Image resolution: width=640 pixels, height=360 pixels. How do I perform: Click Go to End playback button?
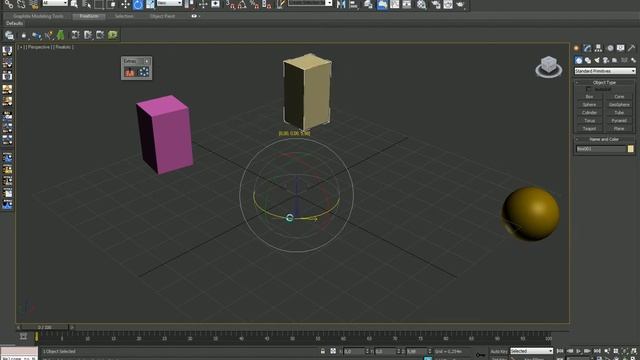pos(597,351)
